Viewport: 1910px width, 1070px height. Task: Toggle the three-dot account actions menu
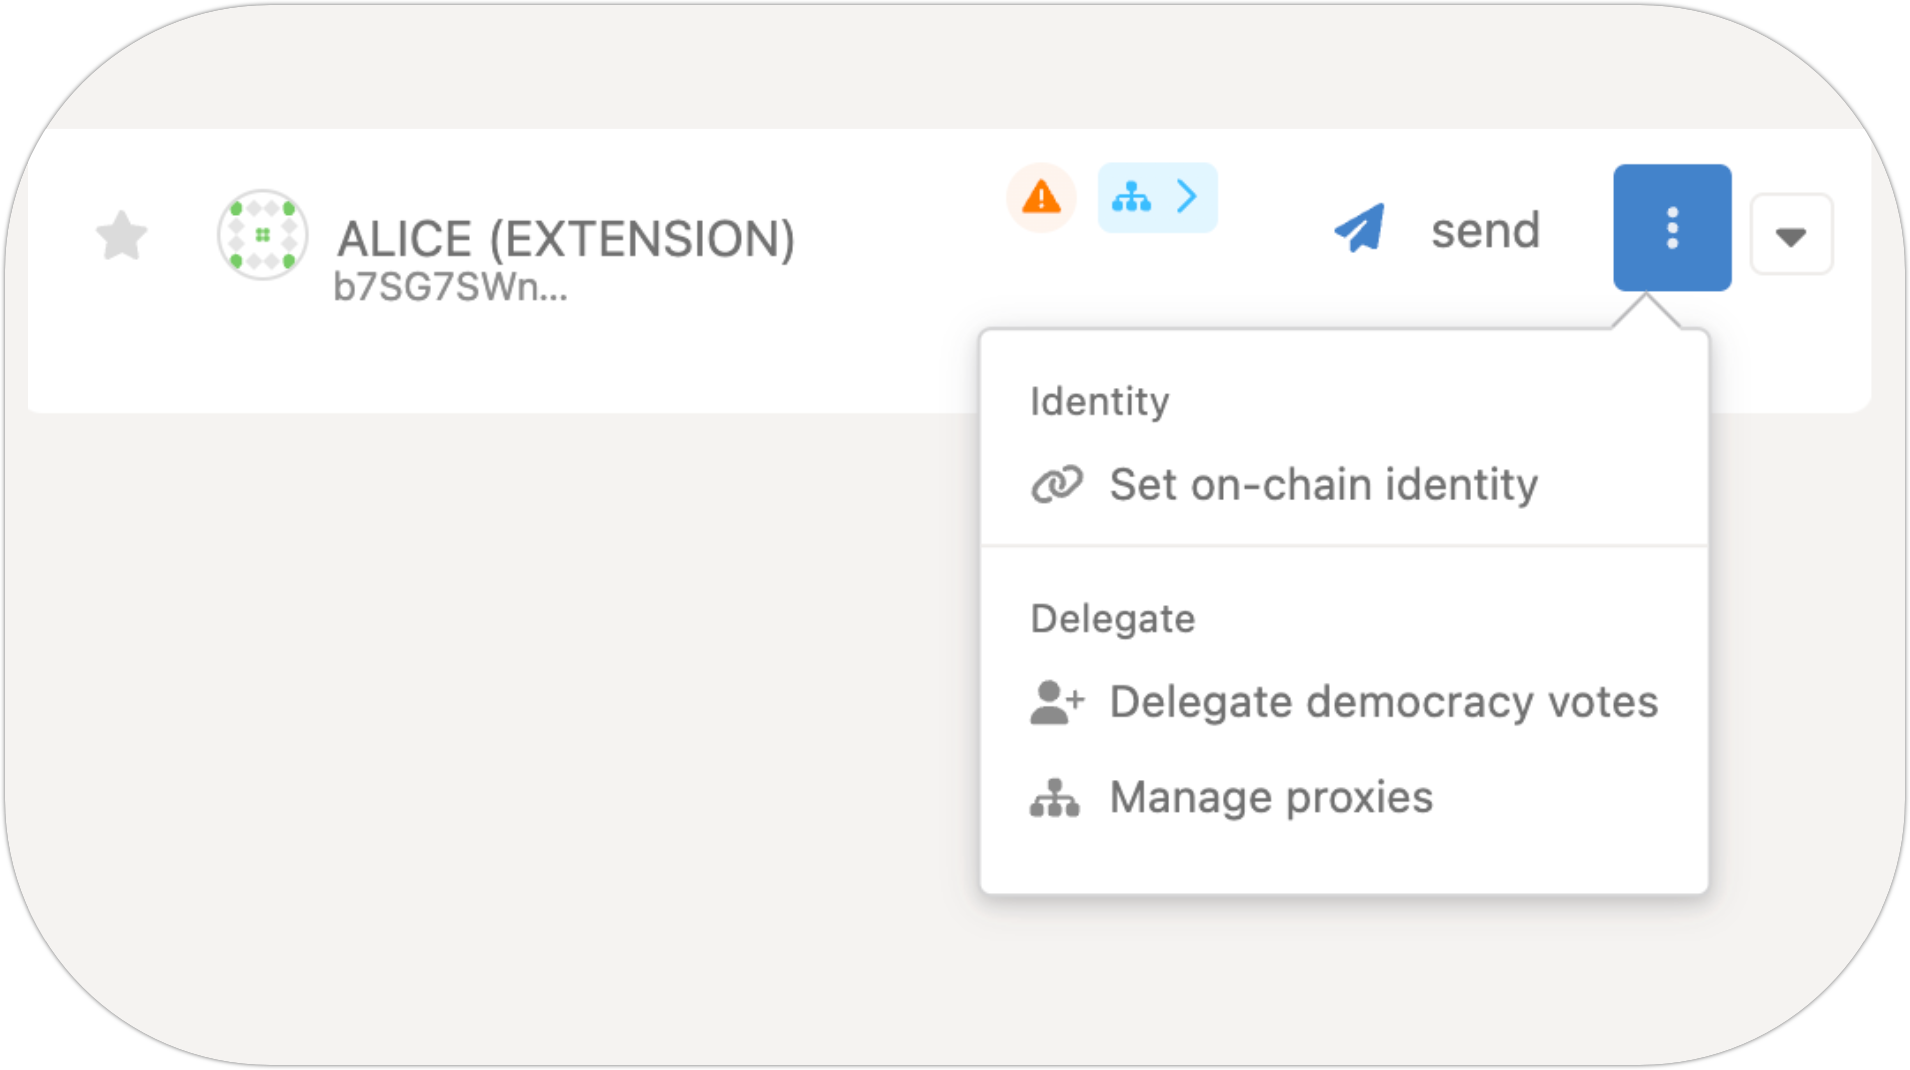click(x=1672, y=228)
